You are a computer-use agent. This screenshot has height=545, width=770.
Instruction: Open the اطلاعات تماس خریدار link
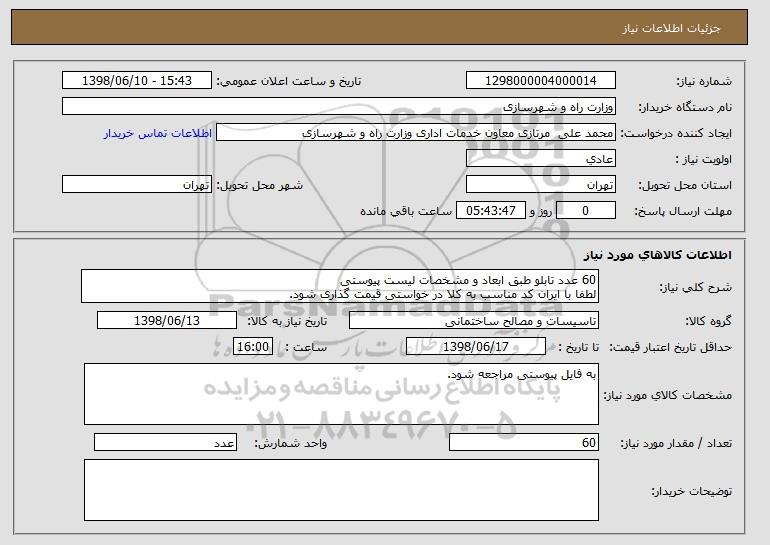158,133
